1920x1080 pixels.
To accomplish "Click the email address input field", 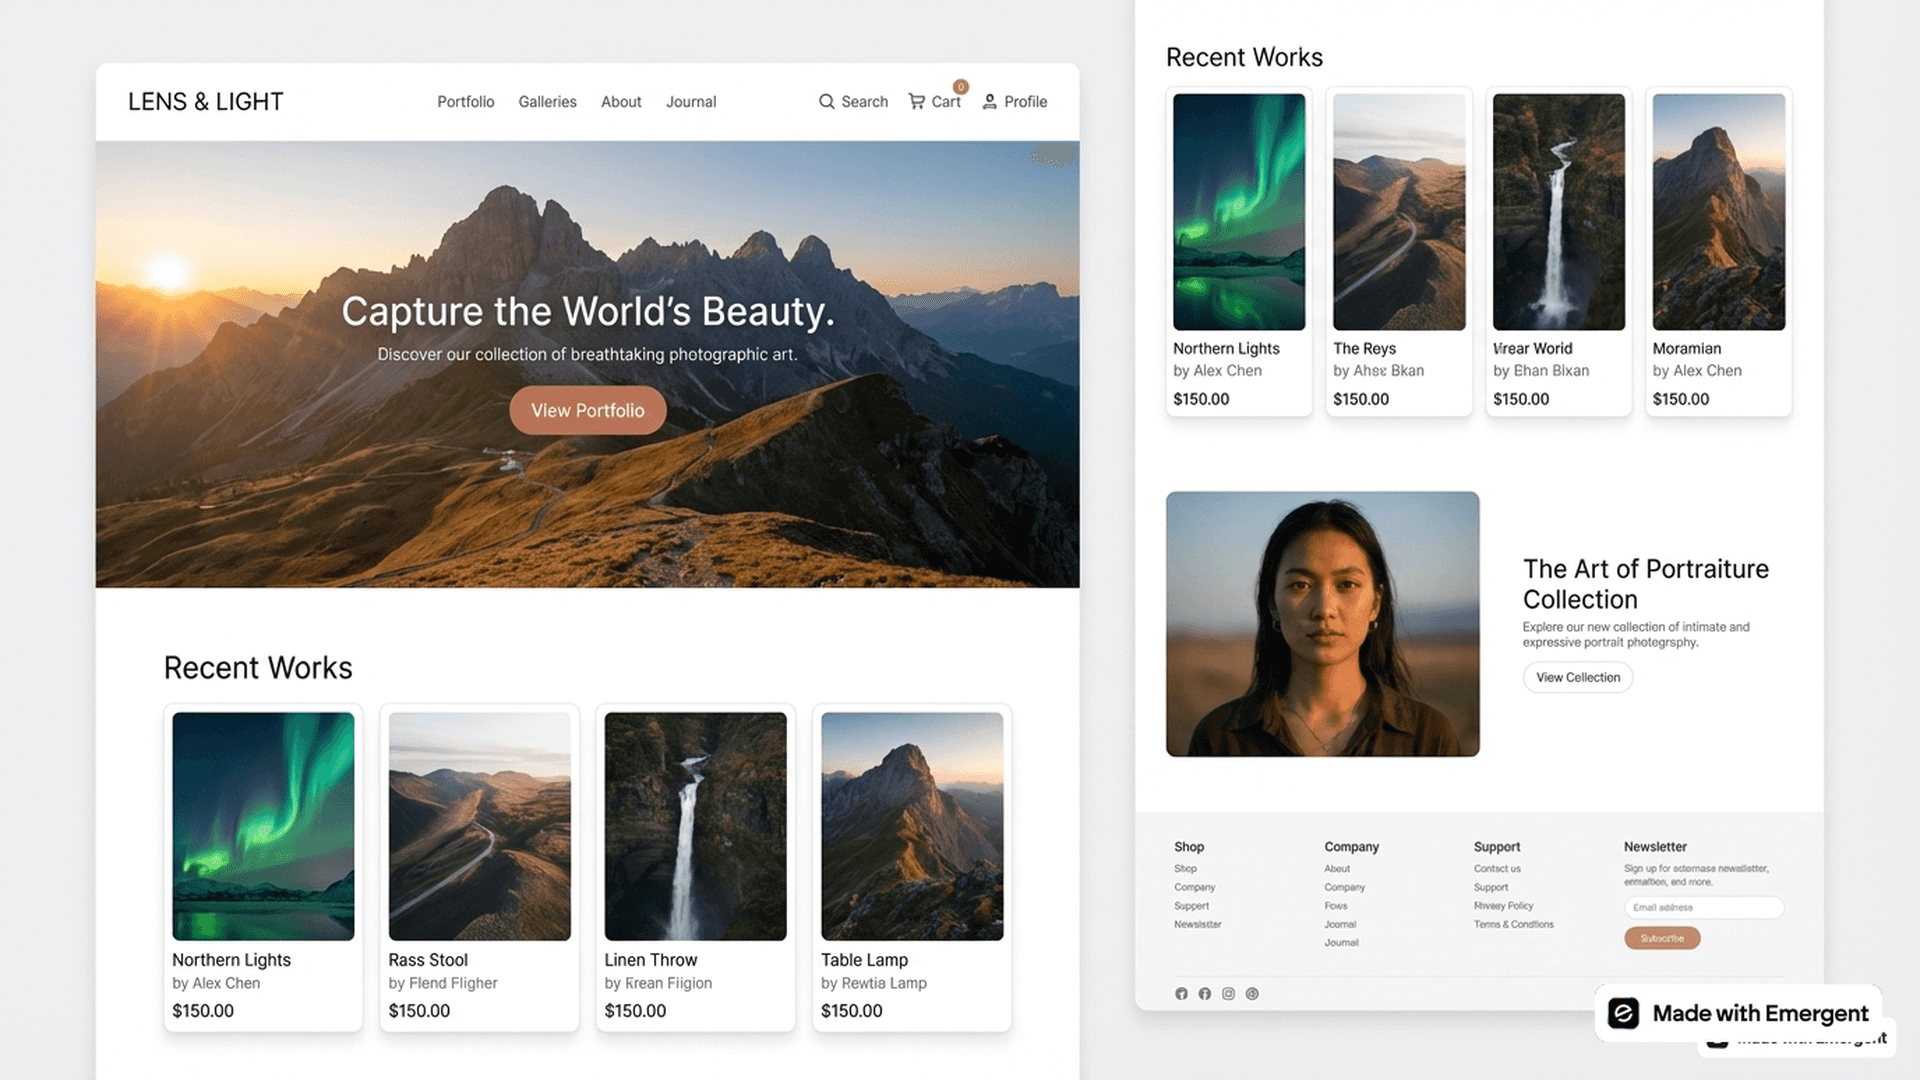I will [1703, 907].
